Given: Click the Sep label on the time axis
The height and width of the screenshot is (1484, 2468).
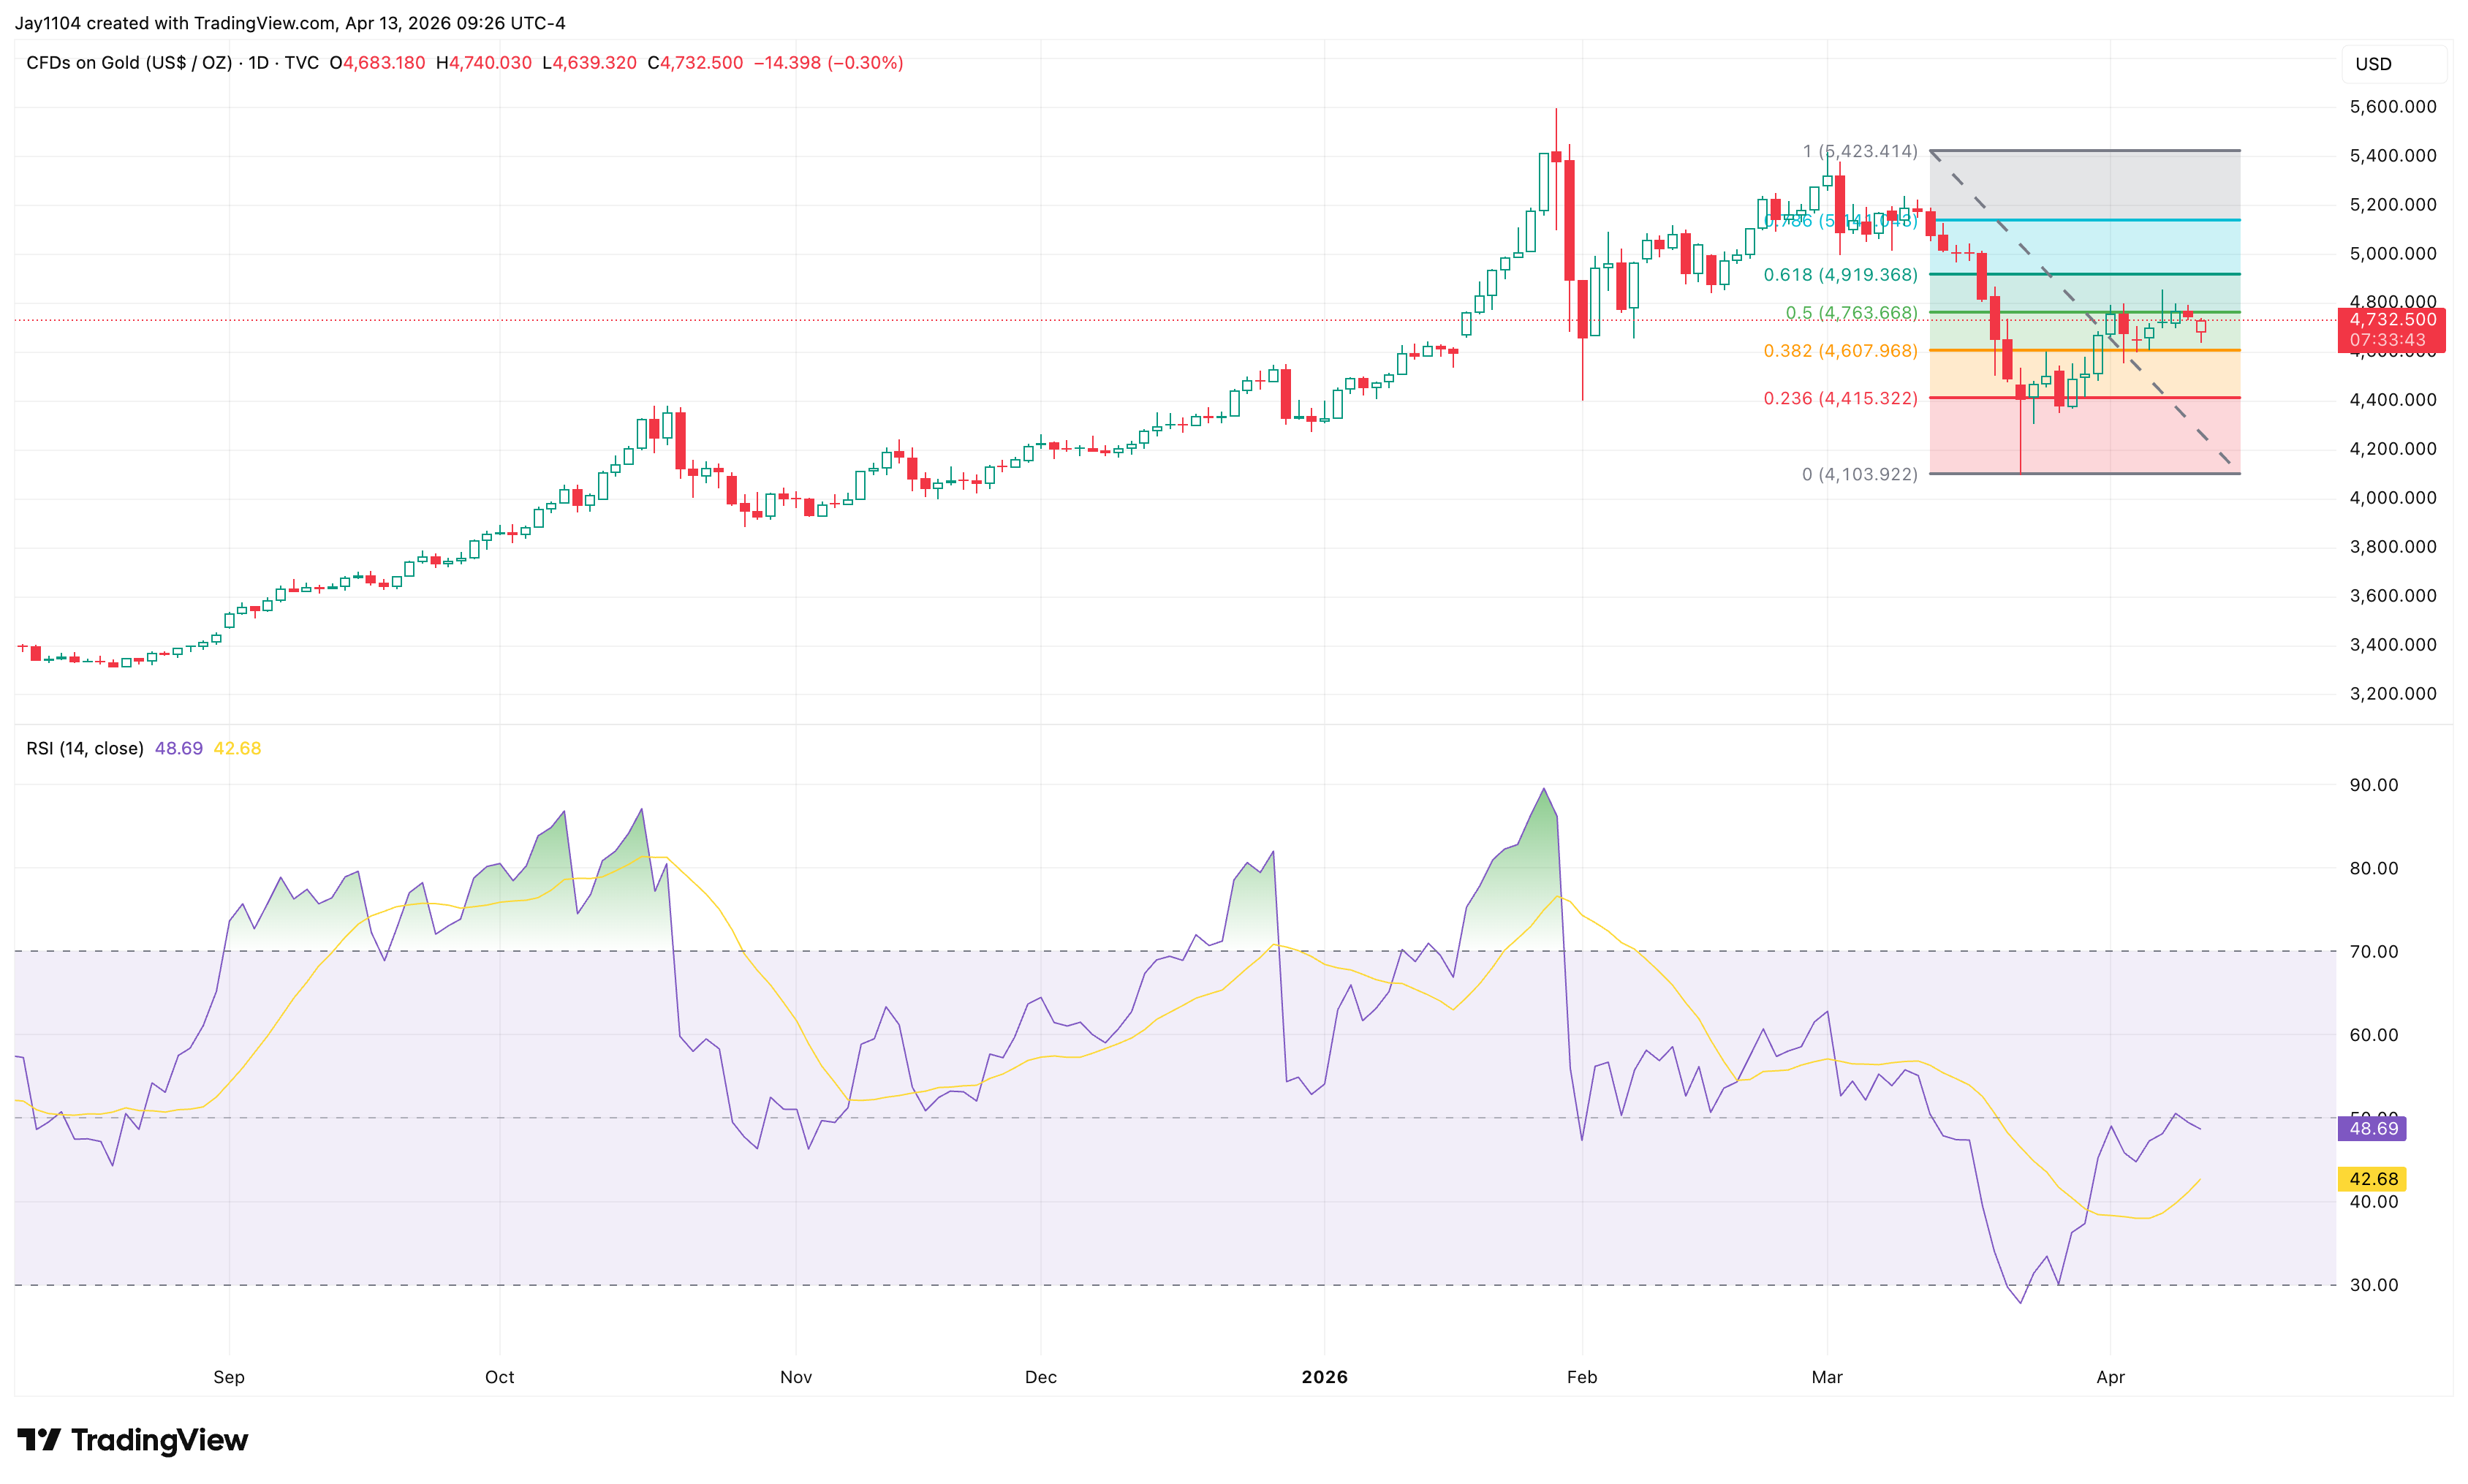Looking at the screenshot, I should (228, 1377).
